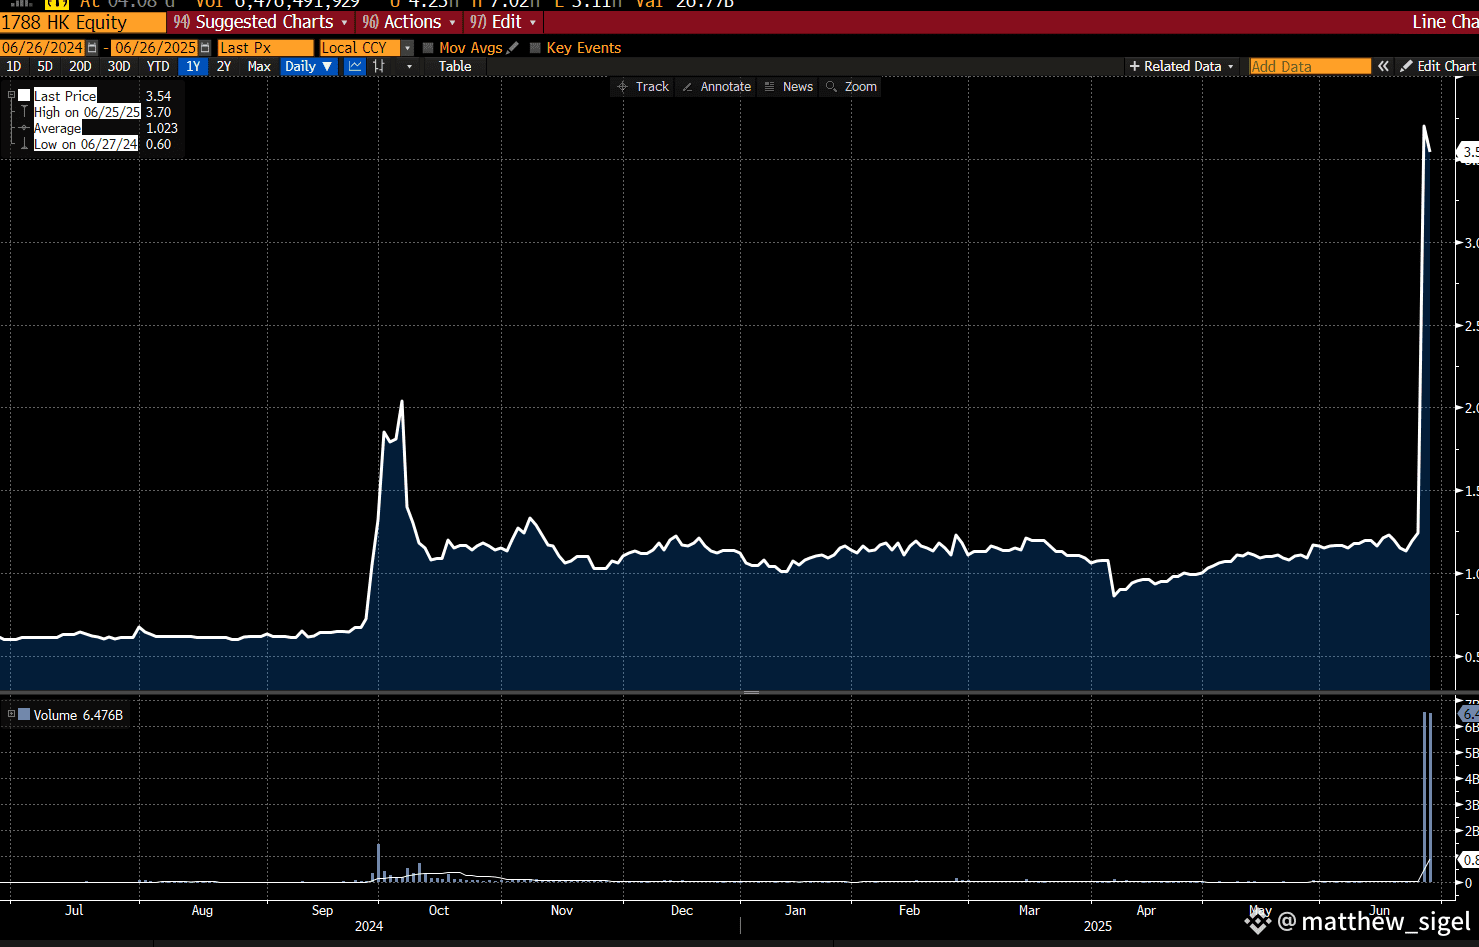This screenshot has width=1479, height=947.
Task: Click the 1788 HK Equity ticker field
Action: point(83,22)
